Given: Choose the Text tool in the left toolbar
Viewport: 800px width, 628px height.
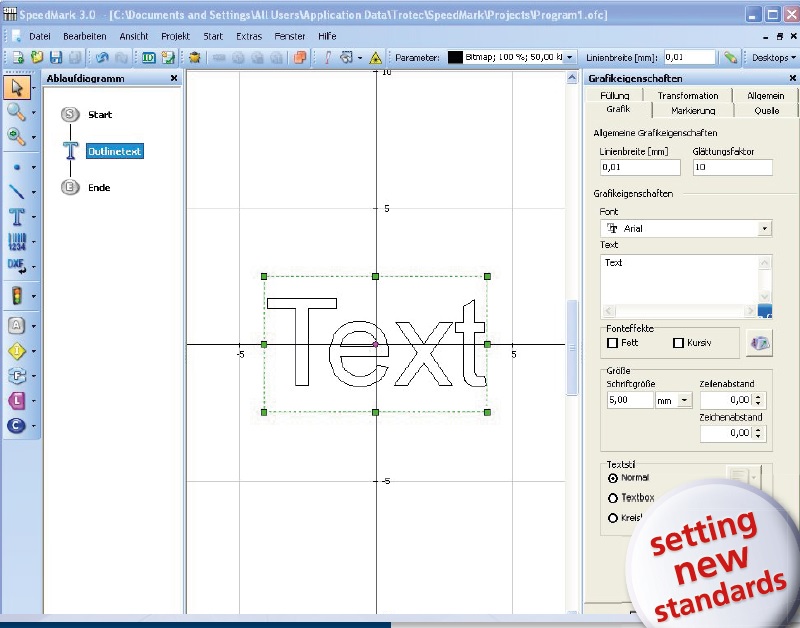Looking at the screenshot, I should tap(16, 216).
